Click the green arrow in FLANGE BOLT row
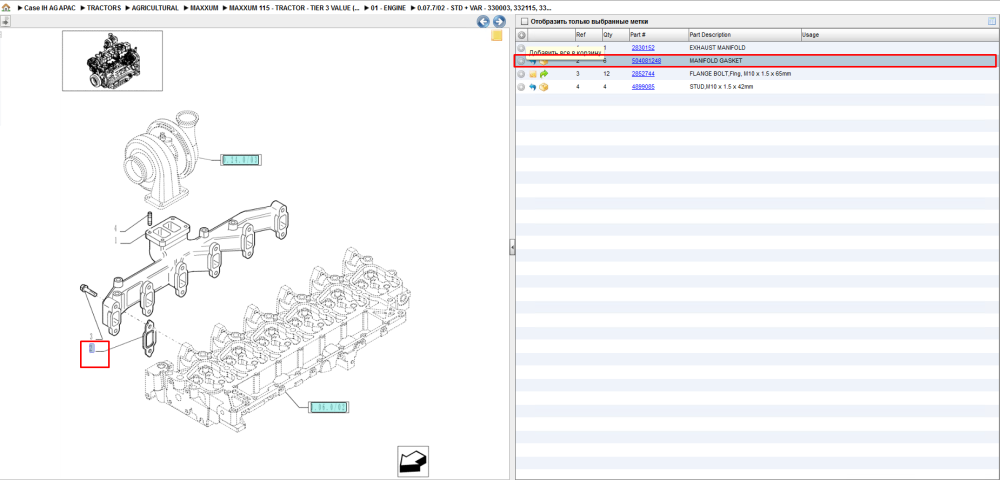 pyautogui.click(x=544, y=74)
